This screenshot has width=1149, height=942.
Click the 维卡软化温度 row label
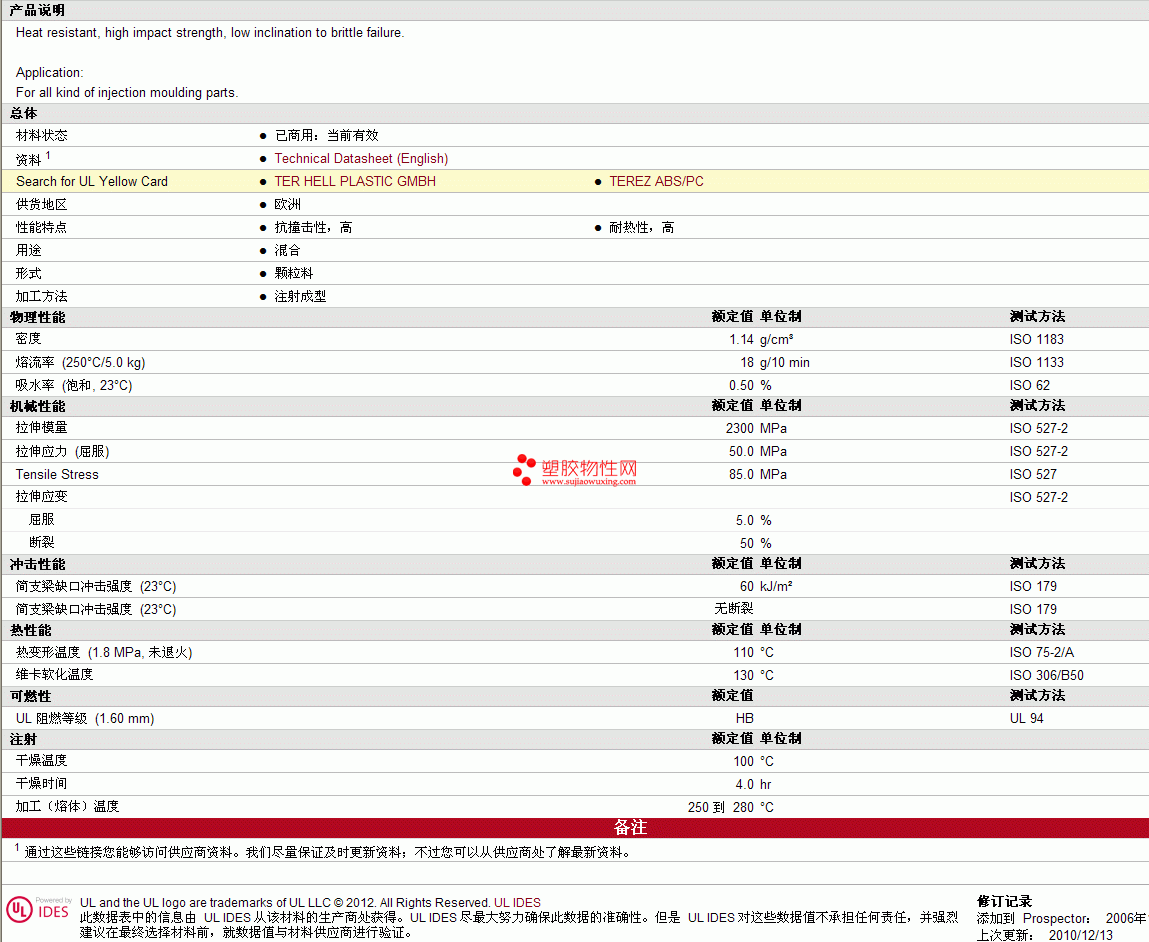point(55,675)
